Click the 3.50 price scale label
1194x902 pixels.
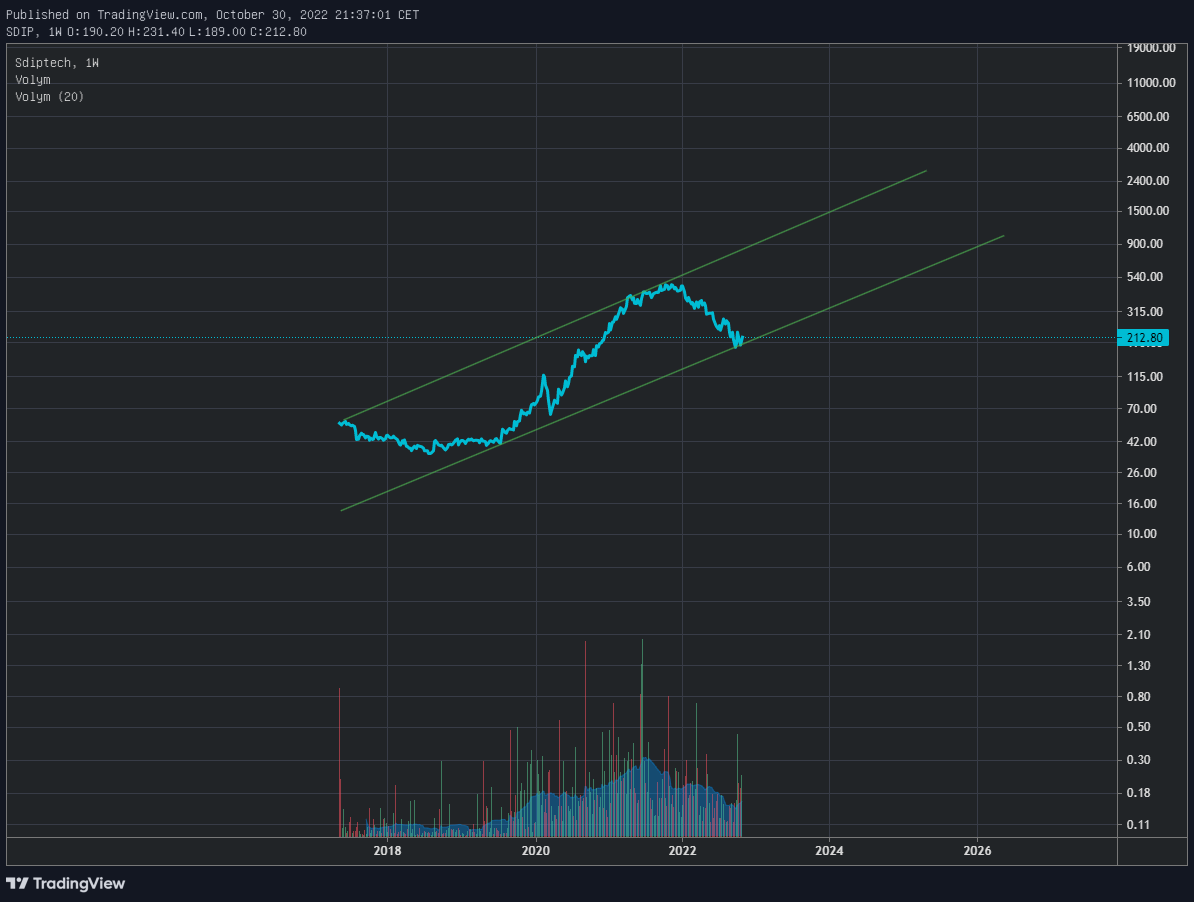click(1139, 601)
